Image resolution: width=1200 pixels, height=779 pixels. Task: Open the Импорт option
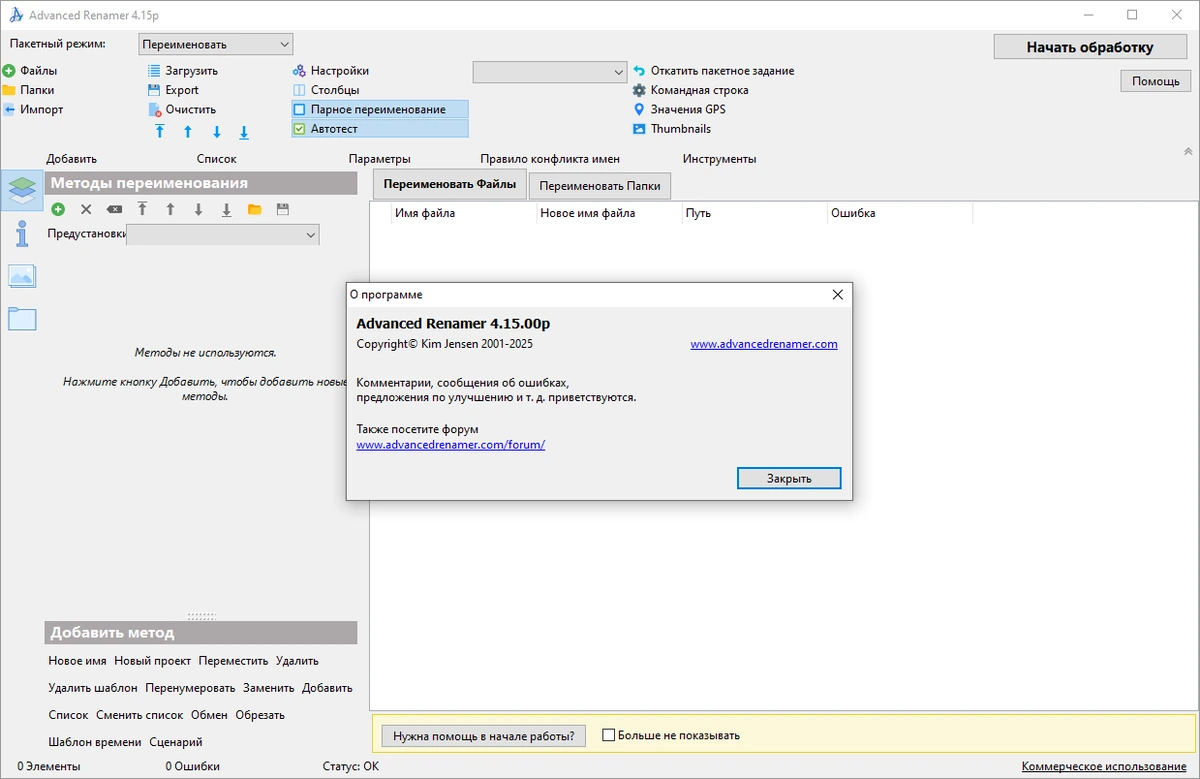point(33,109)
